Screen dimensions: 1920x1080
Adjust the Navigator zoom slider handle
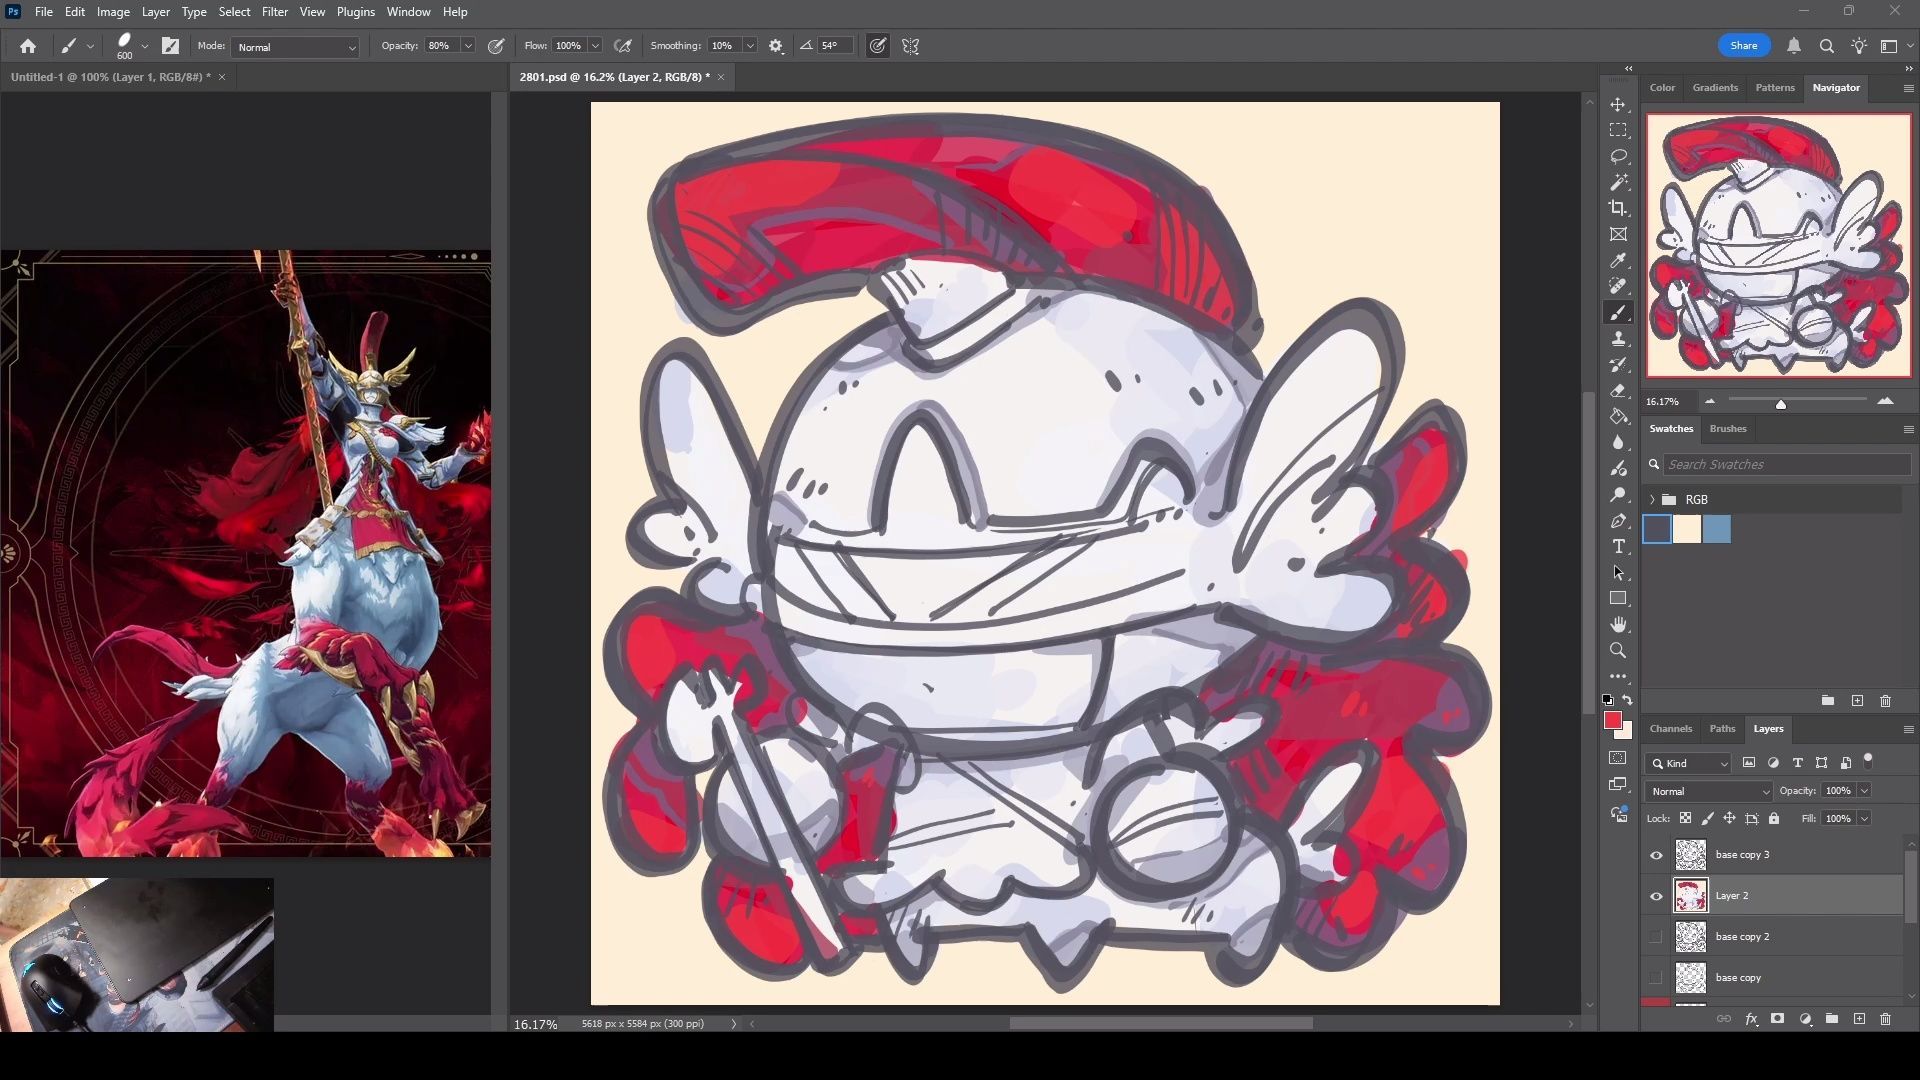(1781, 404)
